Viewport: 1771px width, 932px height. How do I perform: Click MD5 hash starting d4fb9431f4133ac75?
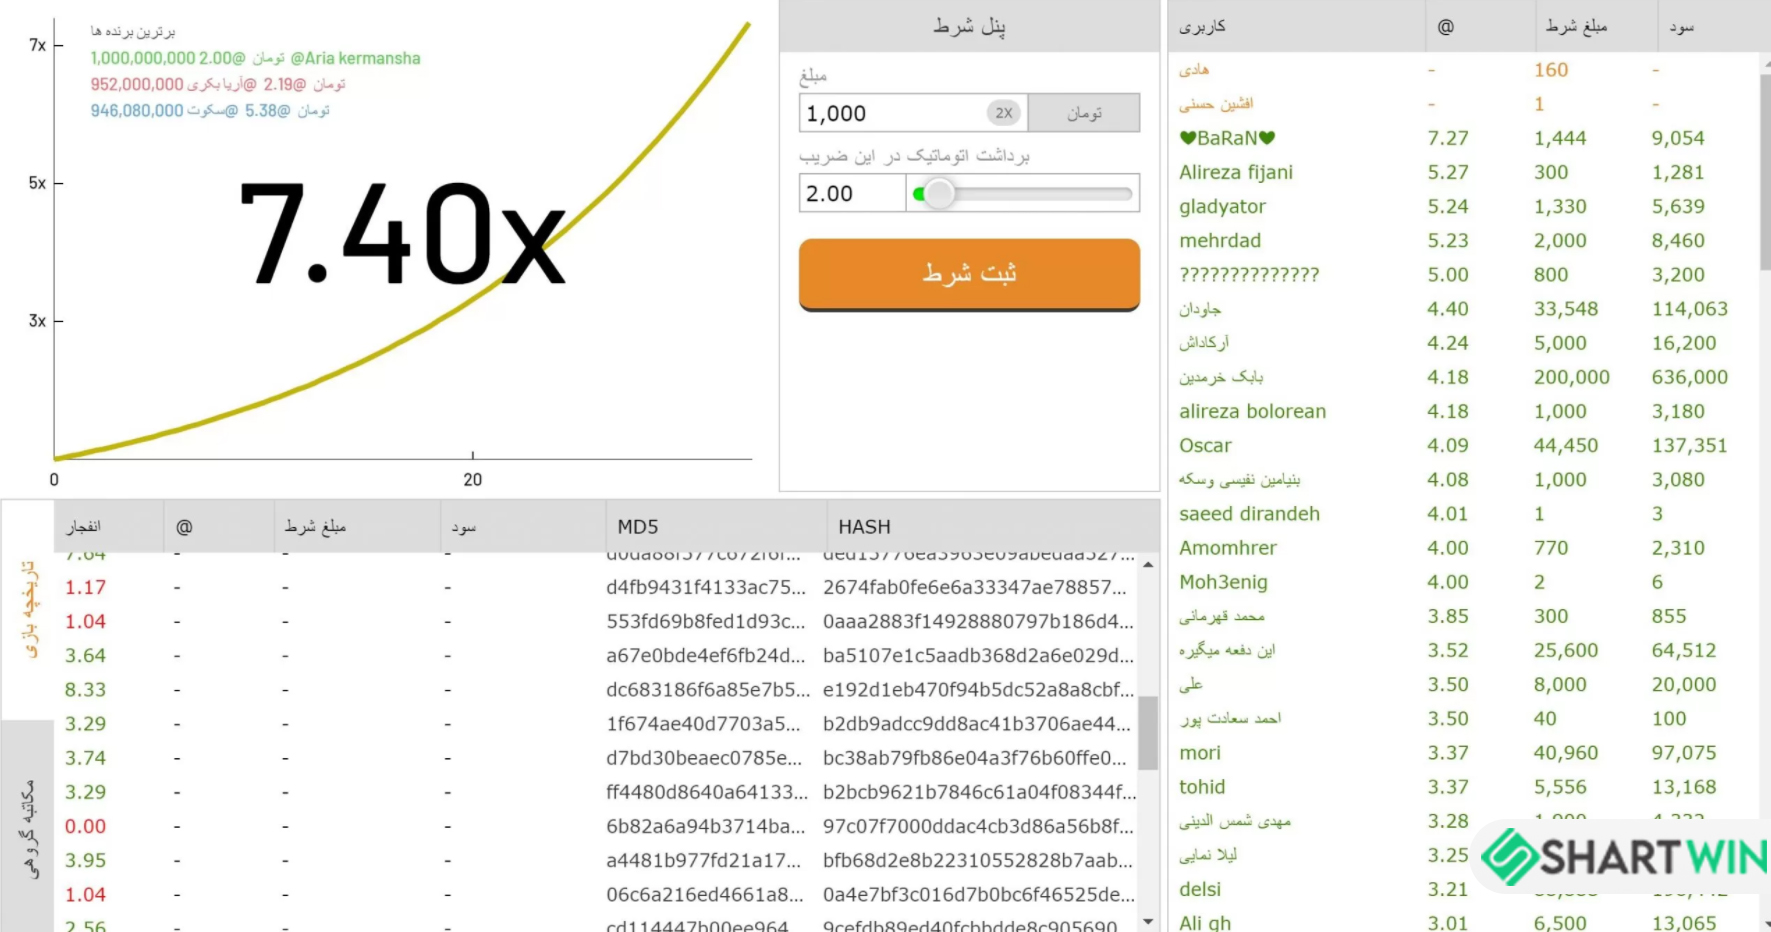[x=706, y=587]
